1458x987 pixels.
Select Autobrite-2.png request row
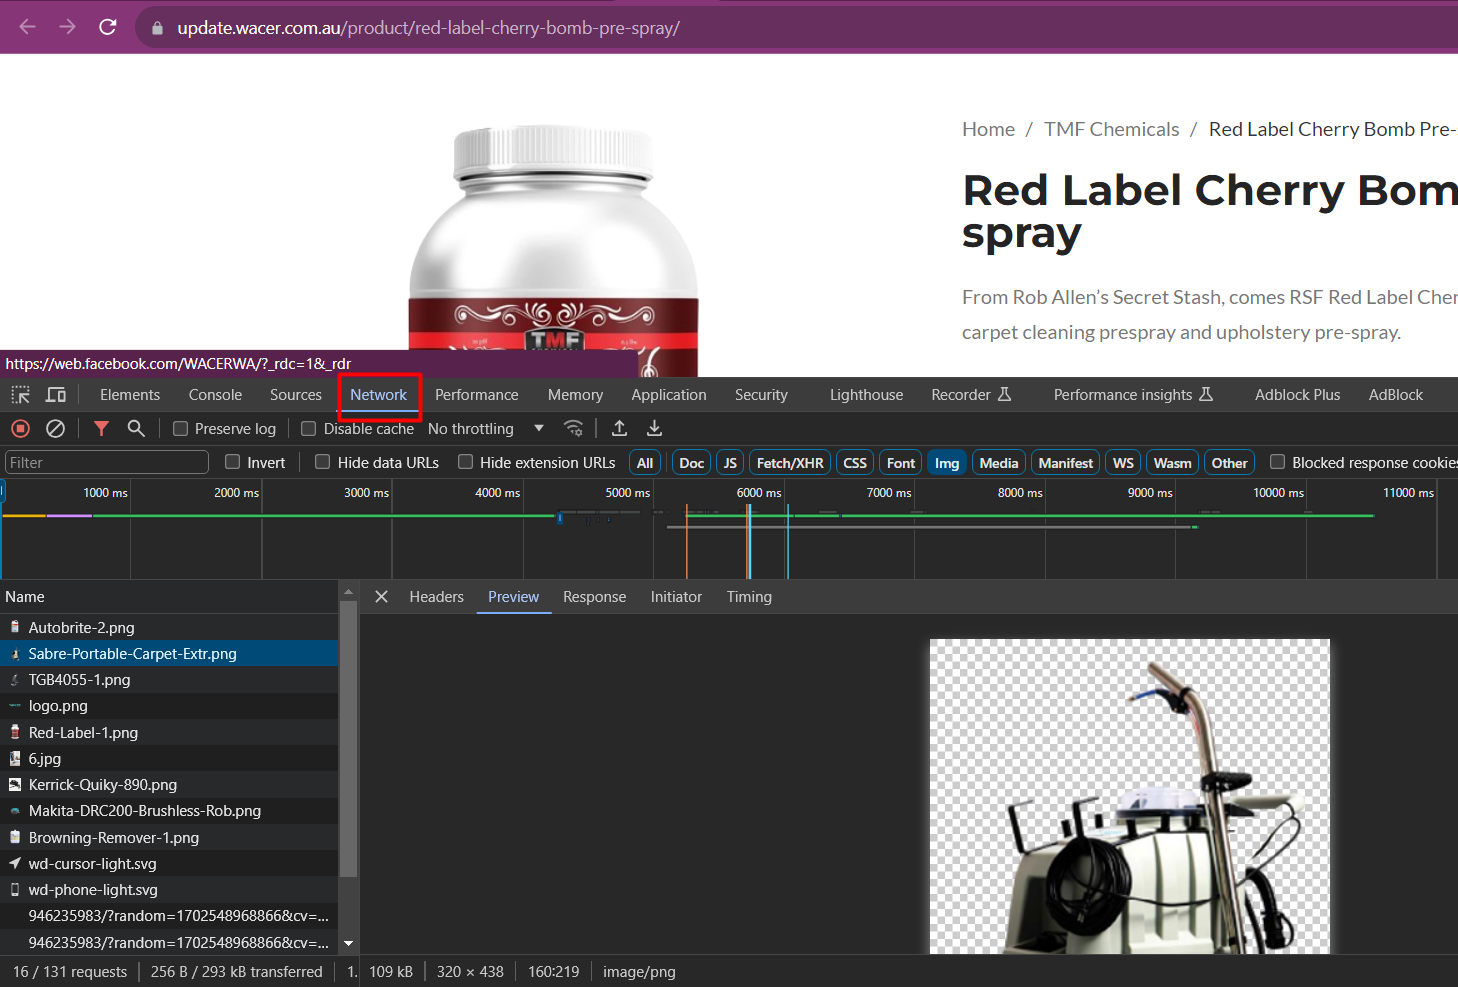click(169, 627)
